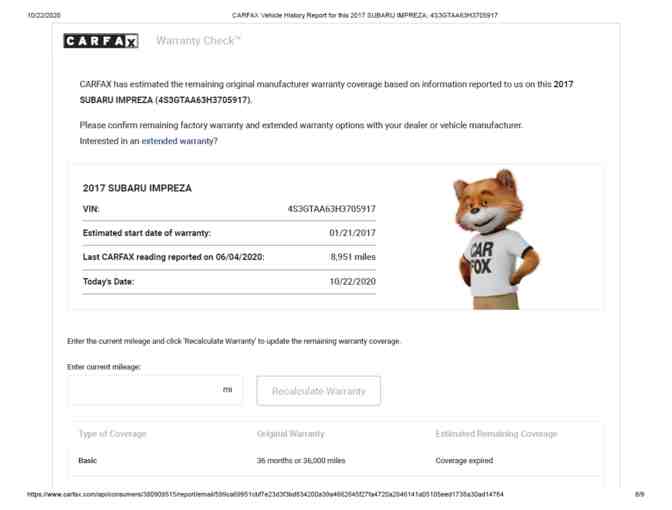Click the Estimated Remaining Coverage column header
This screenshot has height=510, width=672.
496,434
